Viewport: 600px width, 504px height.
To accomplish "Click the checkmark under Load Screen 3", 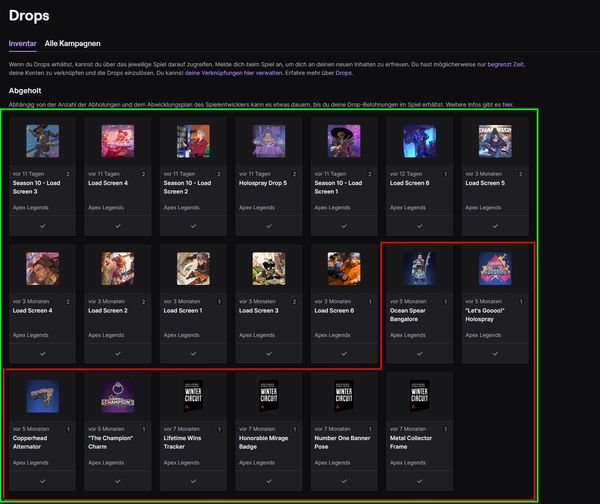I will 269,354.
